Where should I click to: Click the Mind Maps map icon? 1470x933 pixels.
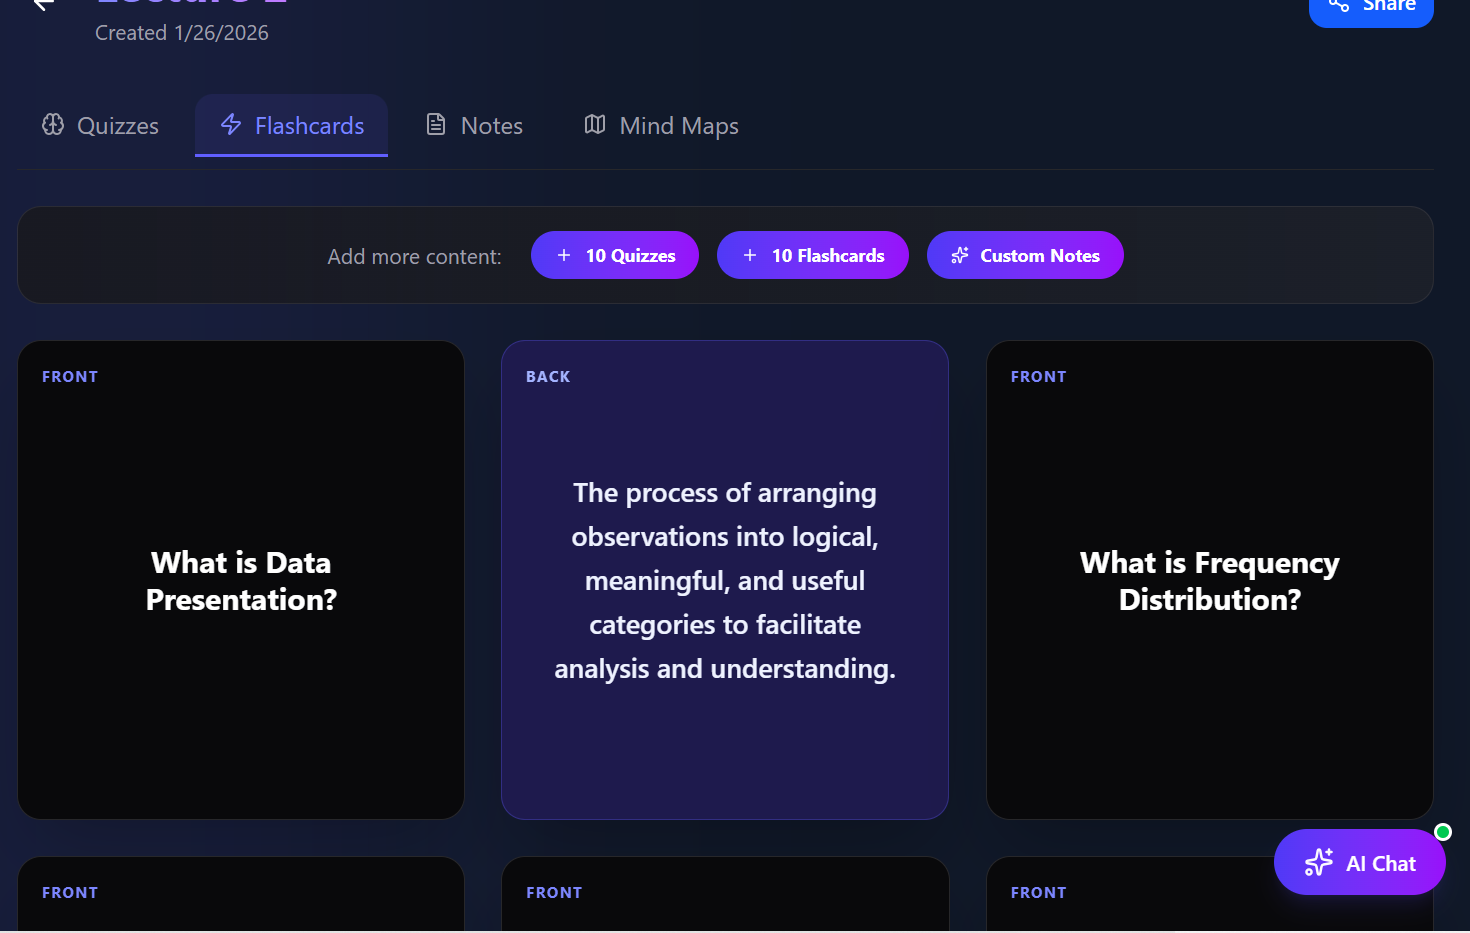tap(595, 124)
